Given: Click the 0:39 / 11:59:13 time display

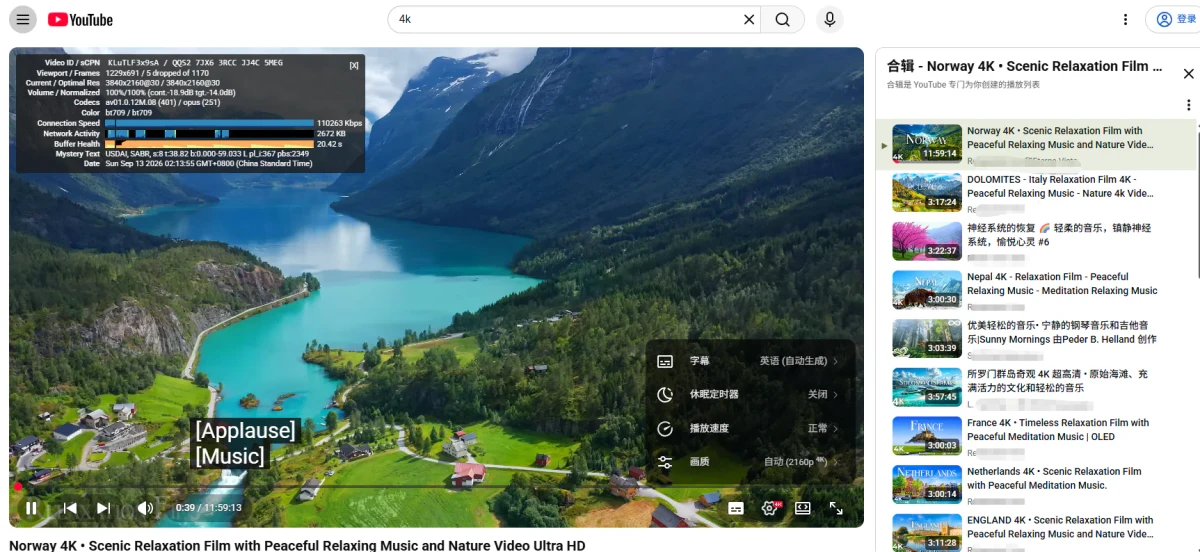Looking at the screenshot, I should [208, 508].
